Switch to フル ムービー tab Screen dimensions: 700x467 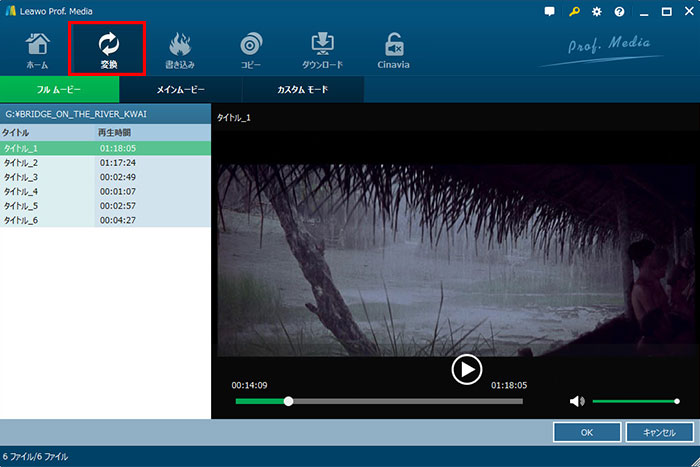coord(59,90)
